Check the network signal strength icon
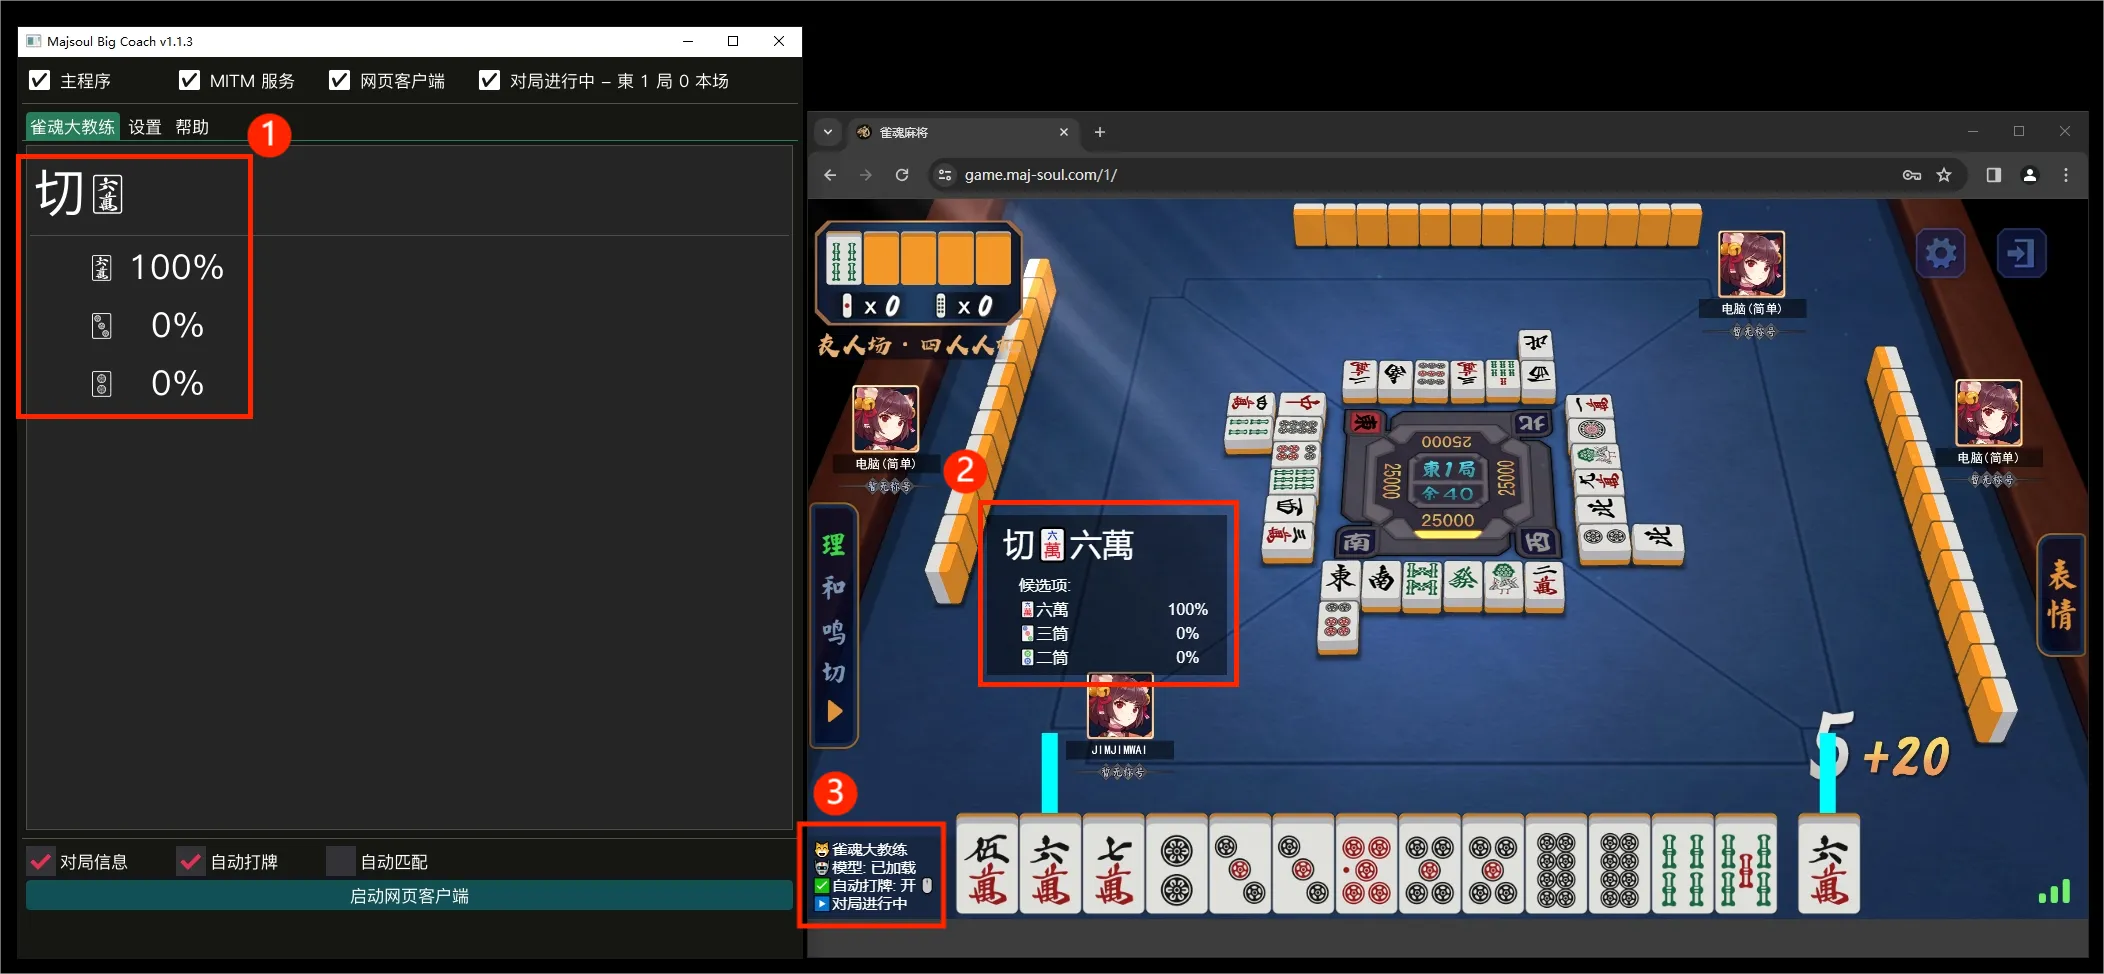This screenshot has width=2104, height=974. click(x=2054, y=891)
